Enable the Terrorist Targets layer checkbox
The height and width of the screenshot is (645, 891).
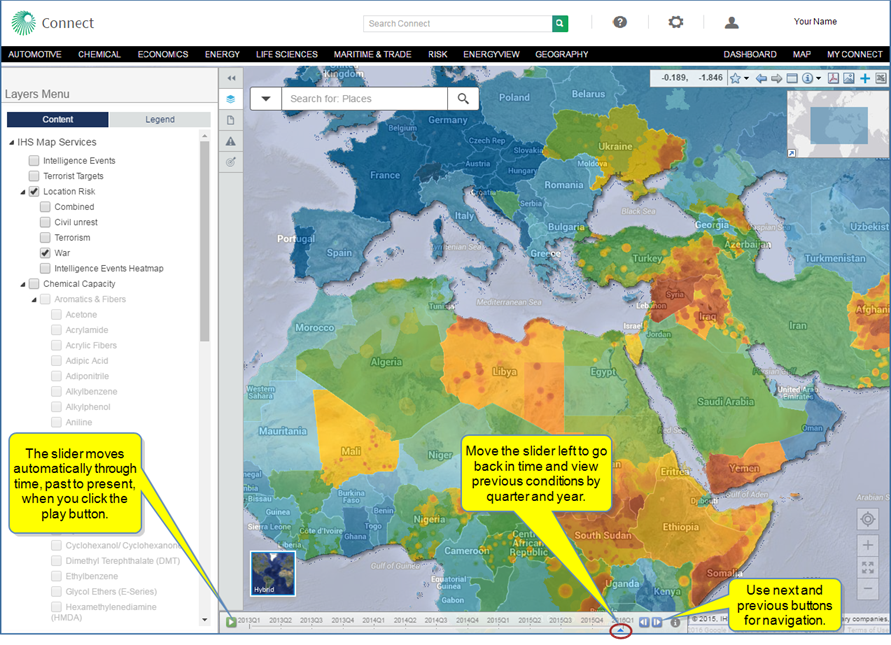[34, 176]
